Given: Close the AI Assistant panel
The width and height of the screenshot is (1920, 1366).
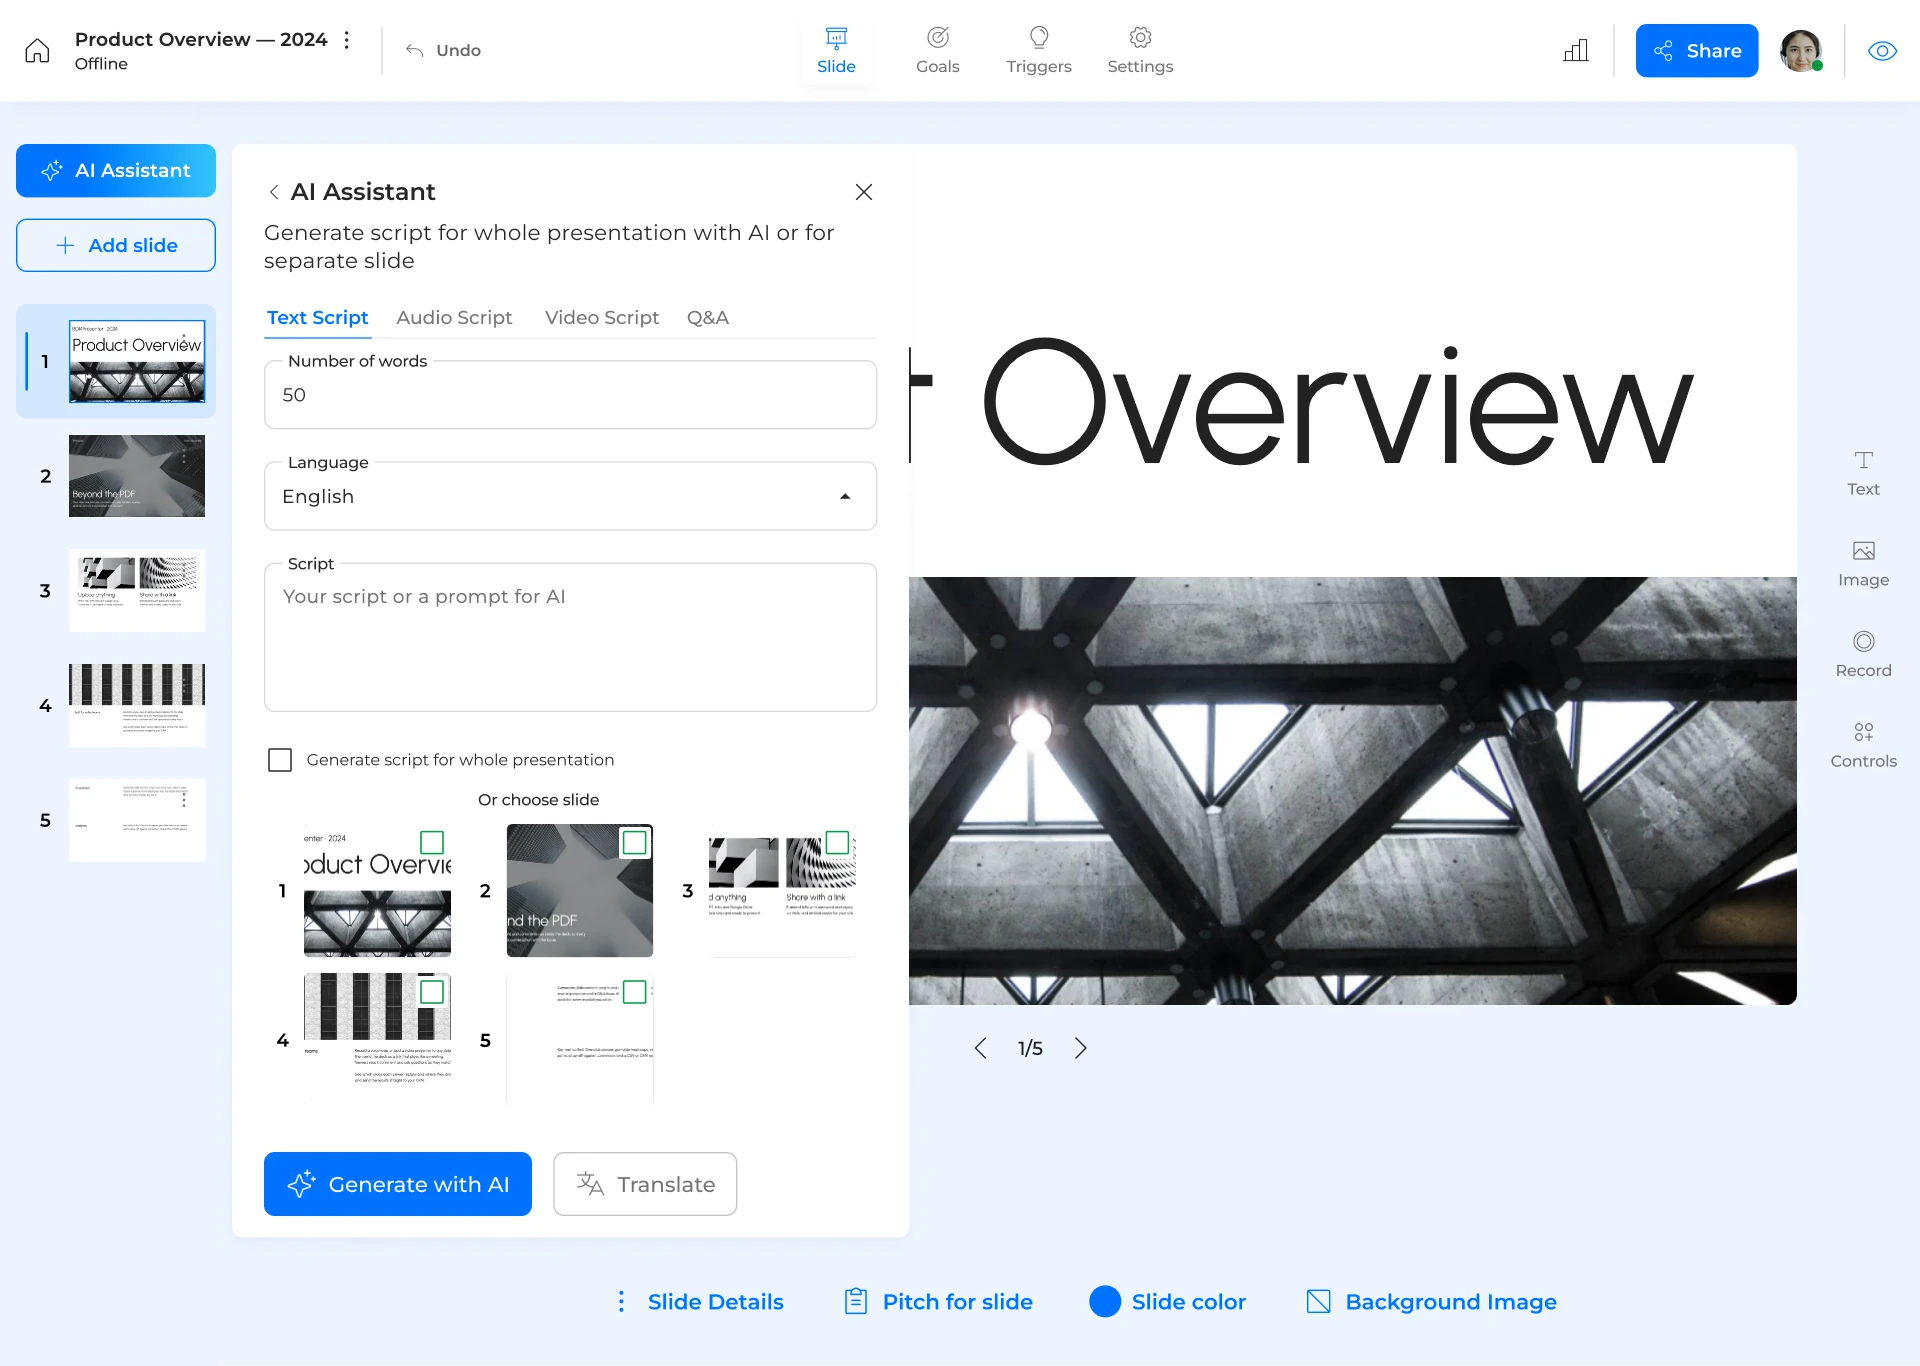Looking at the screenshot, I should click(x=864, y=192).
